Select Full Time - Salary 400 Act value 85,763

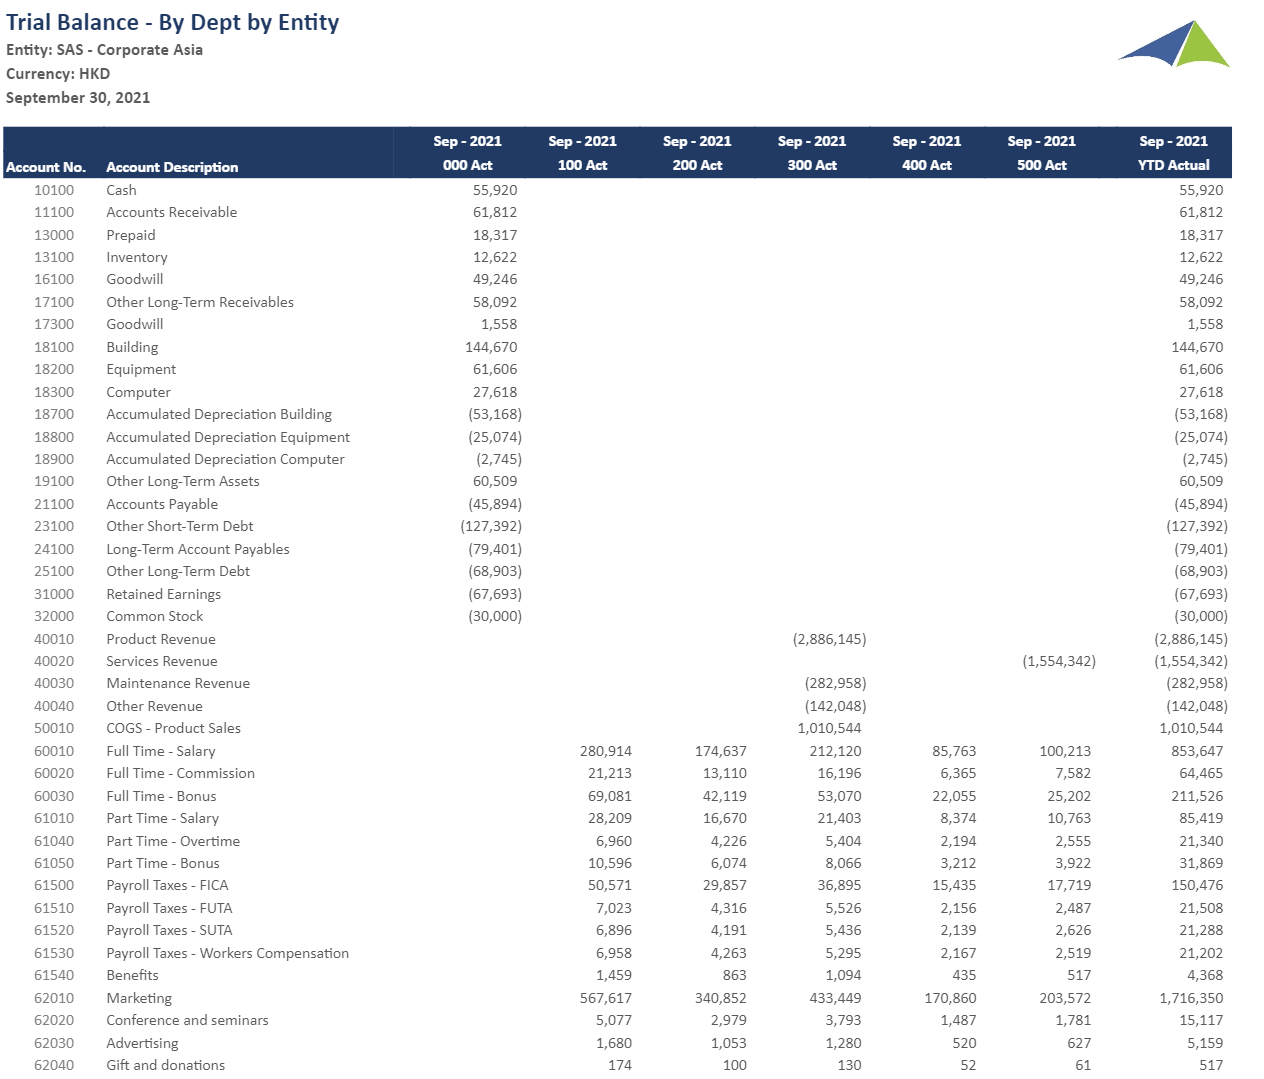point(954,751)
